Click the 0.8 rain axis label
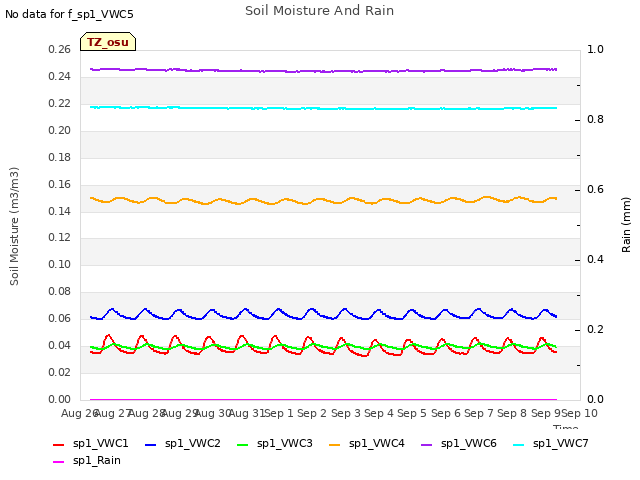This screenshot has width=640, height=480. (x=595, y=120)
